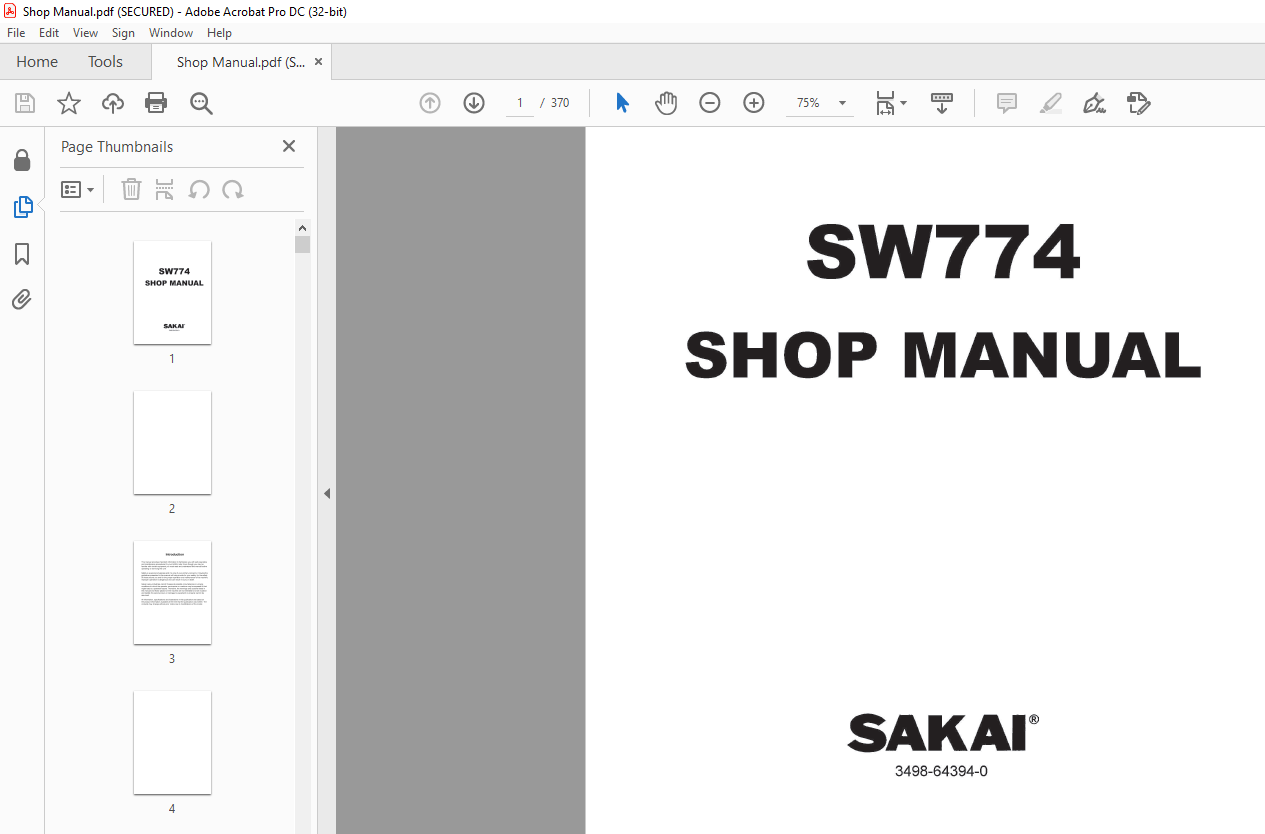Open the Fill & Sign pen tool
Screen dimensions: 1265x834
point(1094,103)
